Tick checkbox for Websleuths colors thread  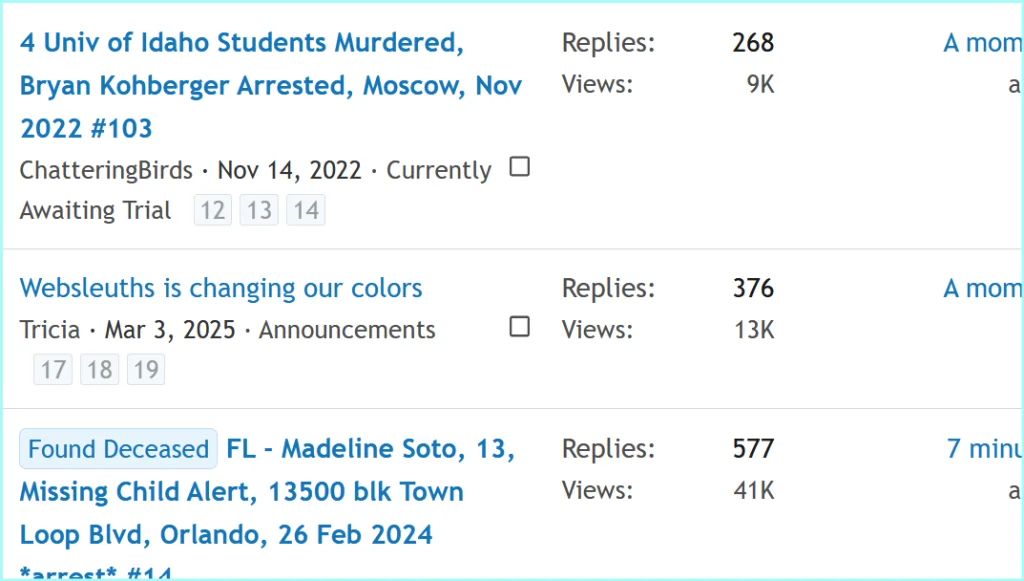tap(519, 327)
